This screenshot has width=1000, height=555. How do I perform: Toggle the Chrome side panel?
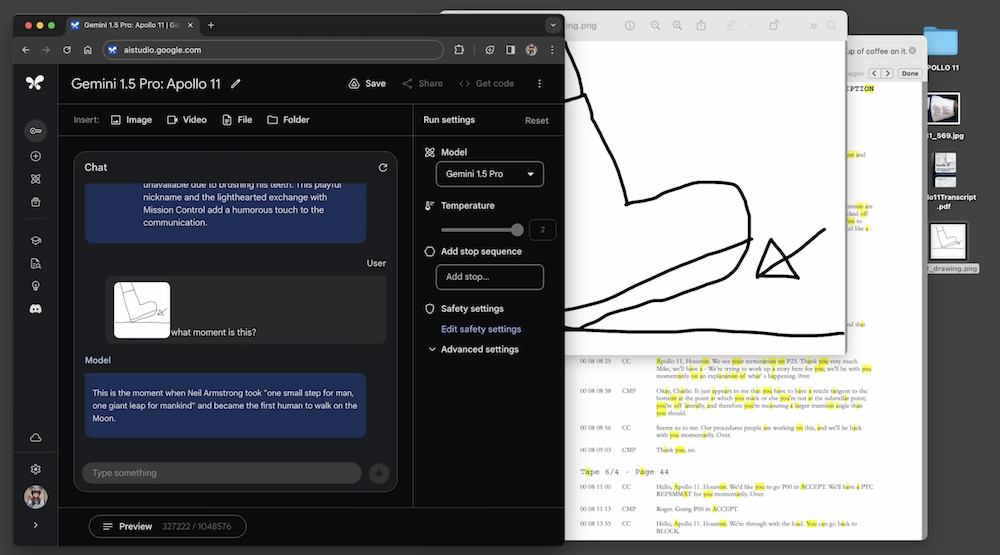coord(510,49)
